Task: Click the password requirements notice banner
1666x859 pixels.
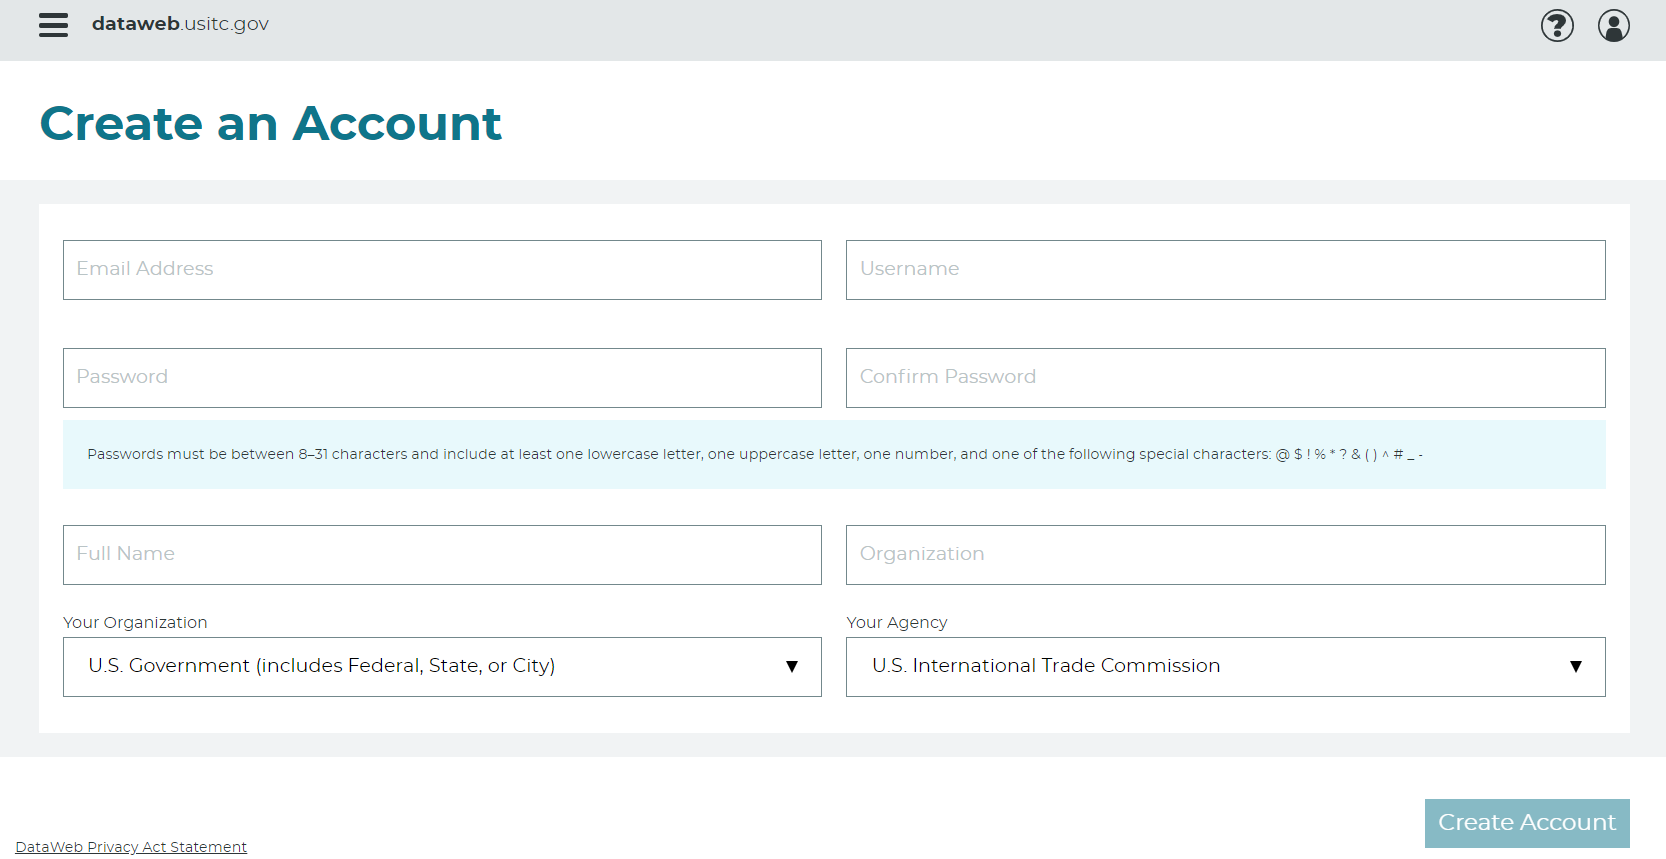Action: coord(834,455)
